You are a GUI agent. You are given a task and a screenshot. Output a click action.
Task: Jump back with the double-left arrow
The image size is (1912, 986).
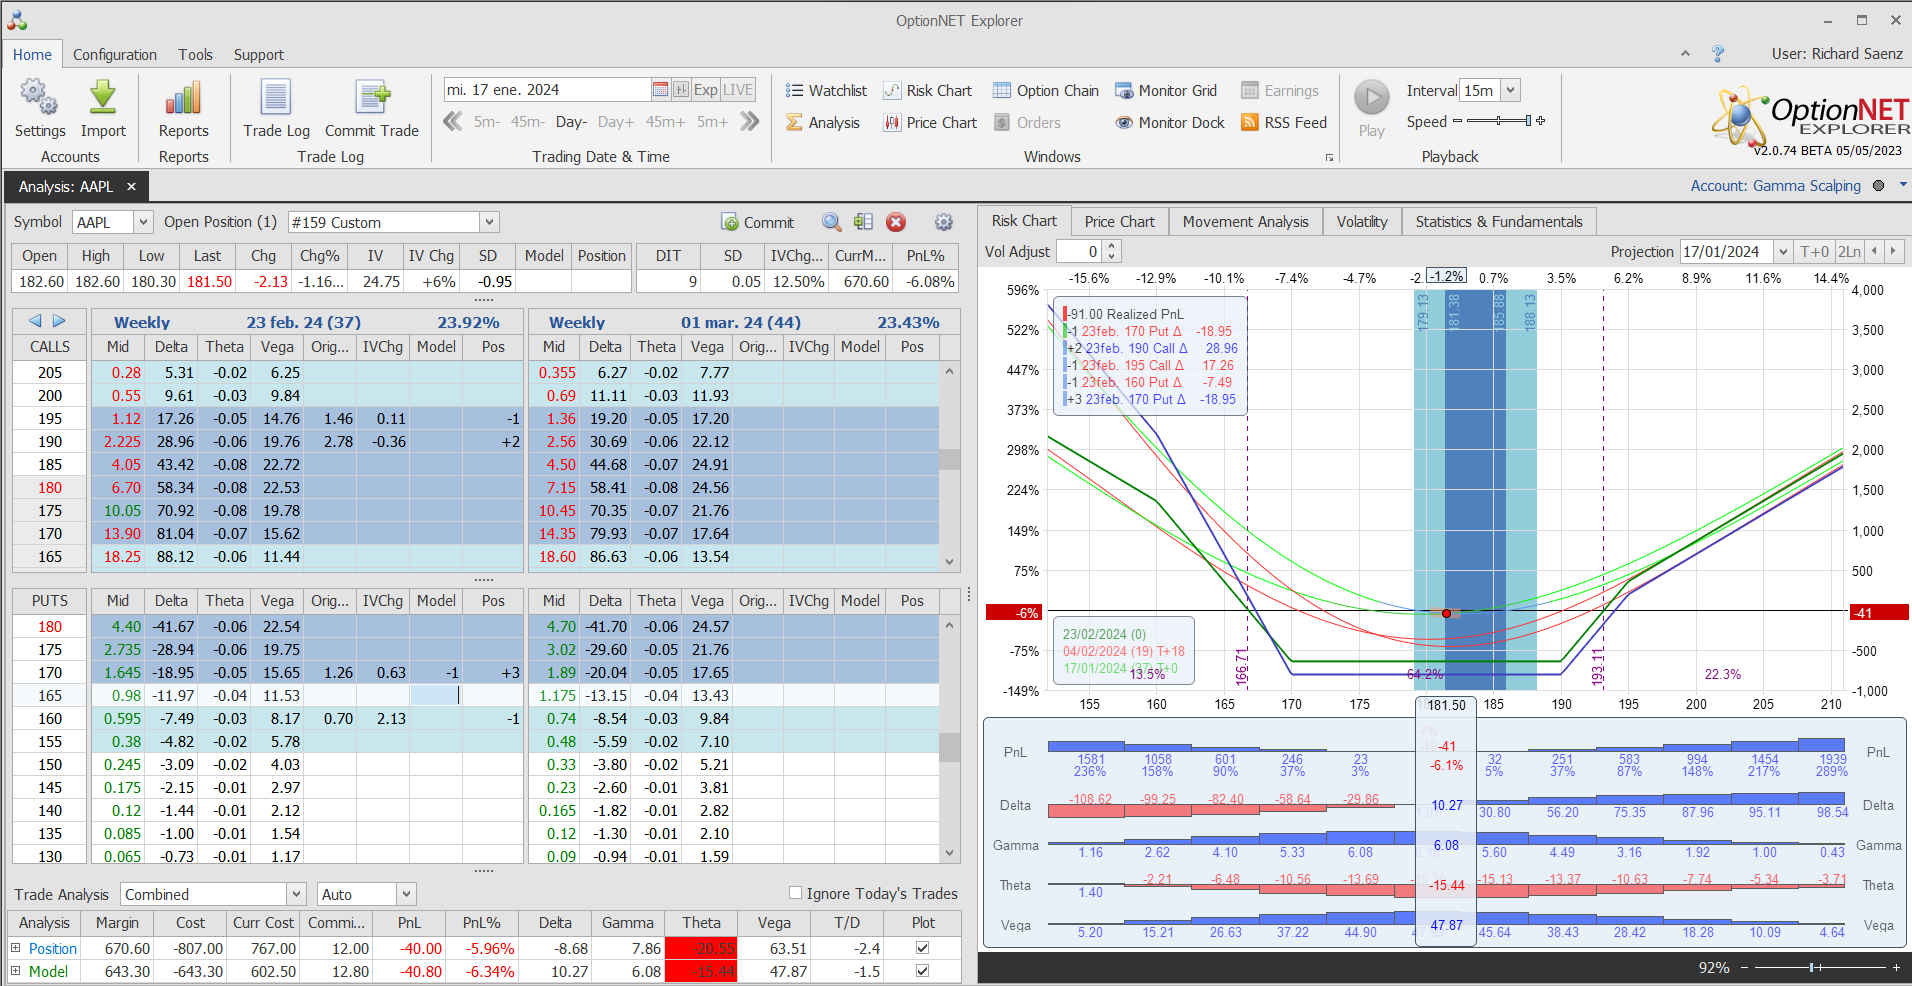point(453,122)
